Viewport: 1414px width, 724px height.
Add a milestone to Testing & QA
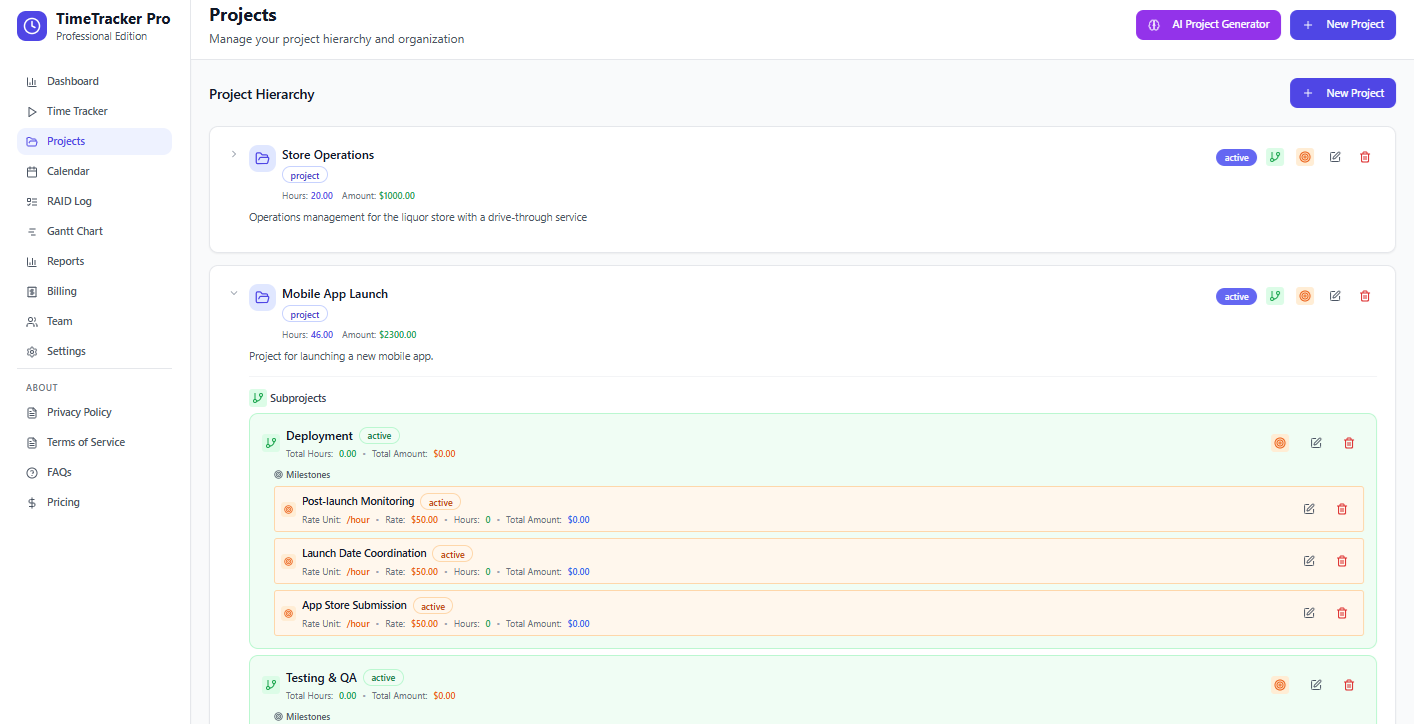(1280, 685)
